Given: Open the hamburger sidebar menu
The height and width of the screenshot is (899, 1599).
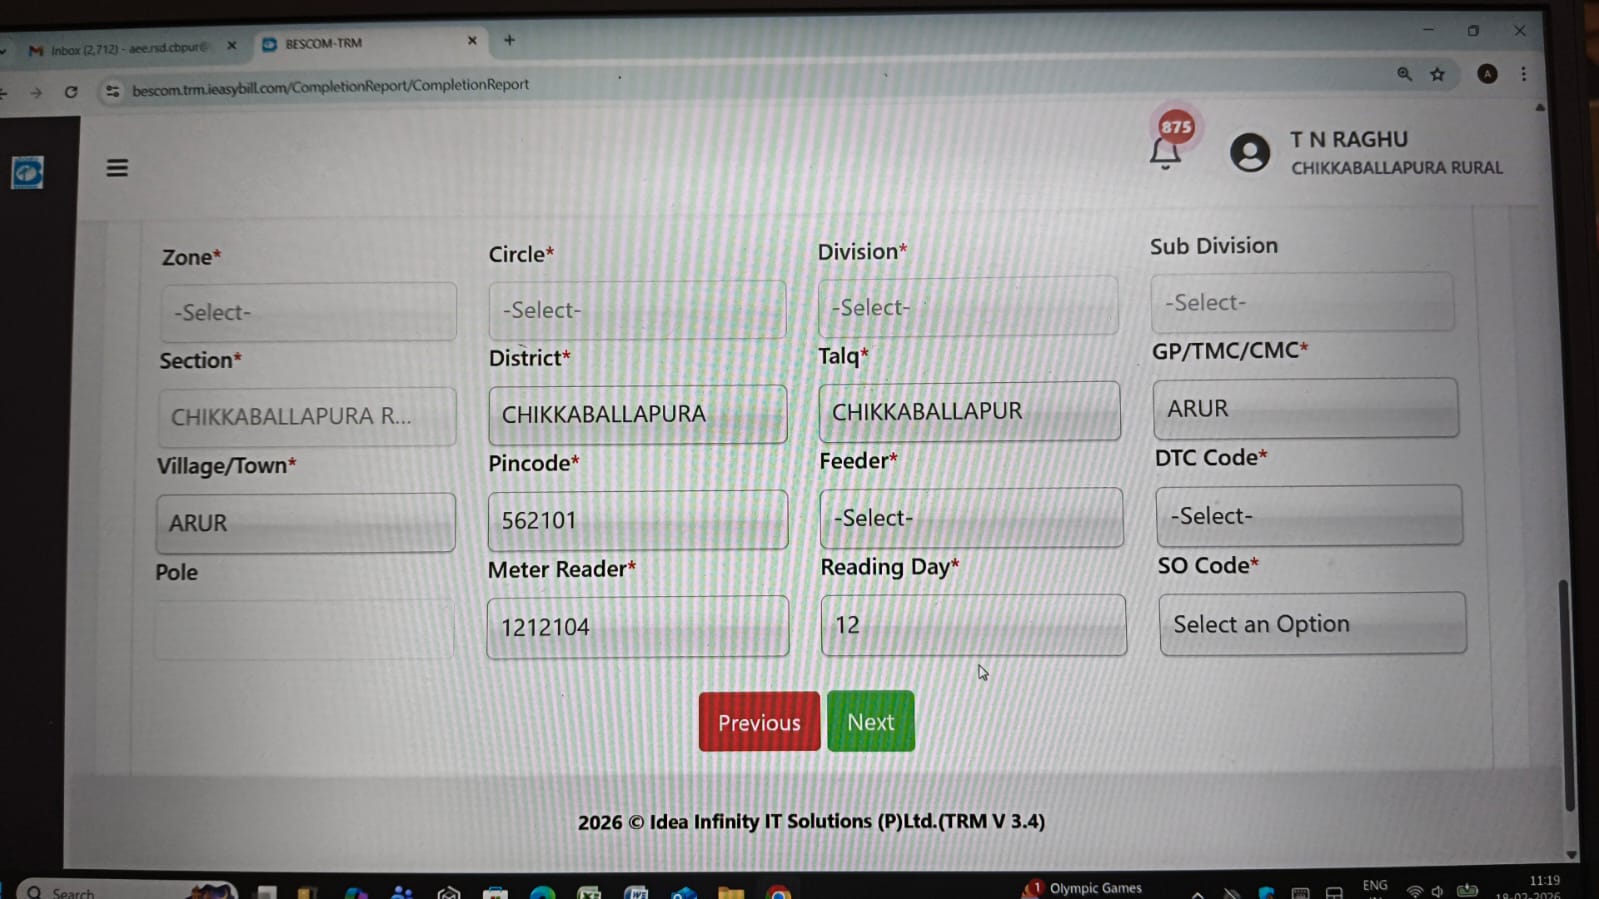Looking at the screenshot, I should (117, 168).
